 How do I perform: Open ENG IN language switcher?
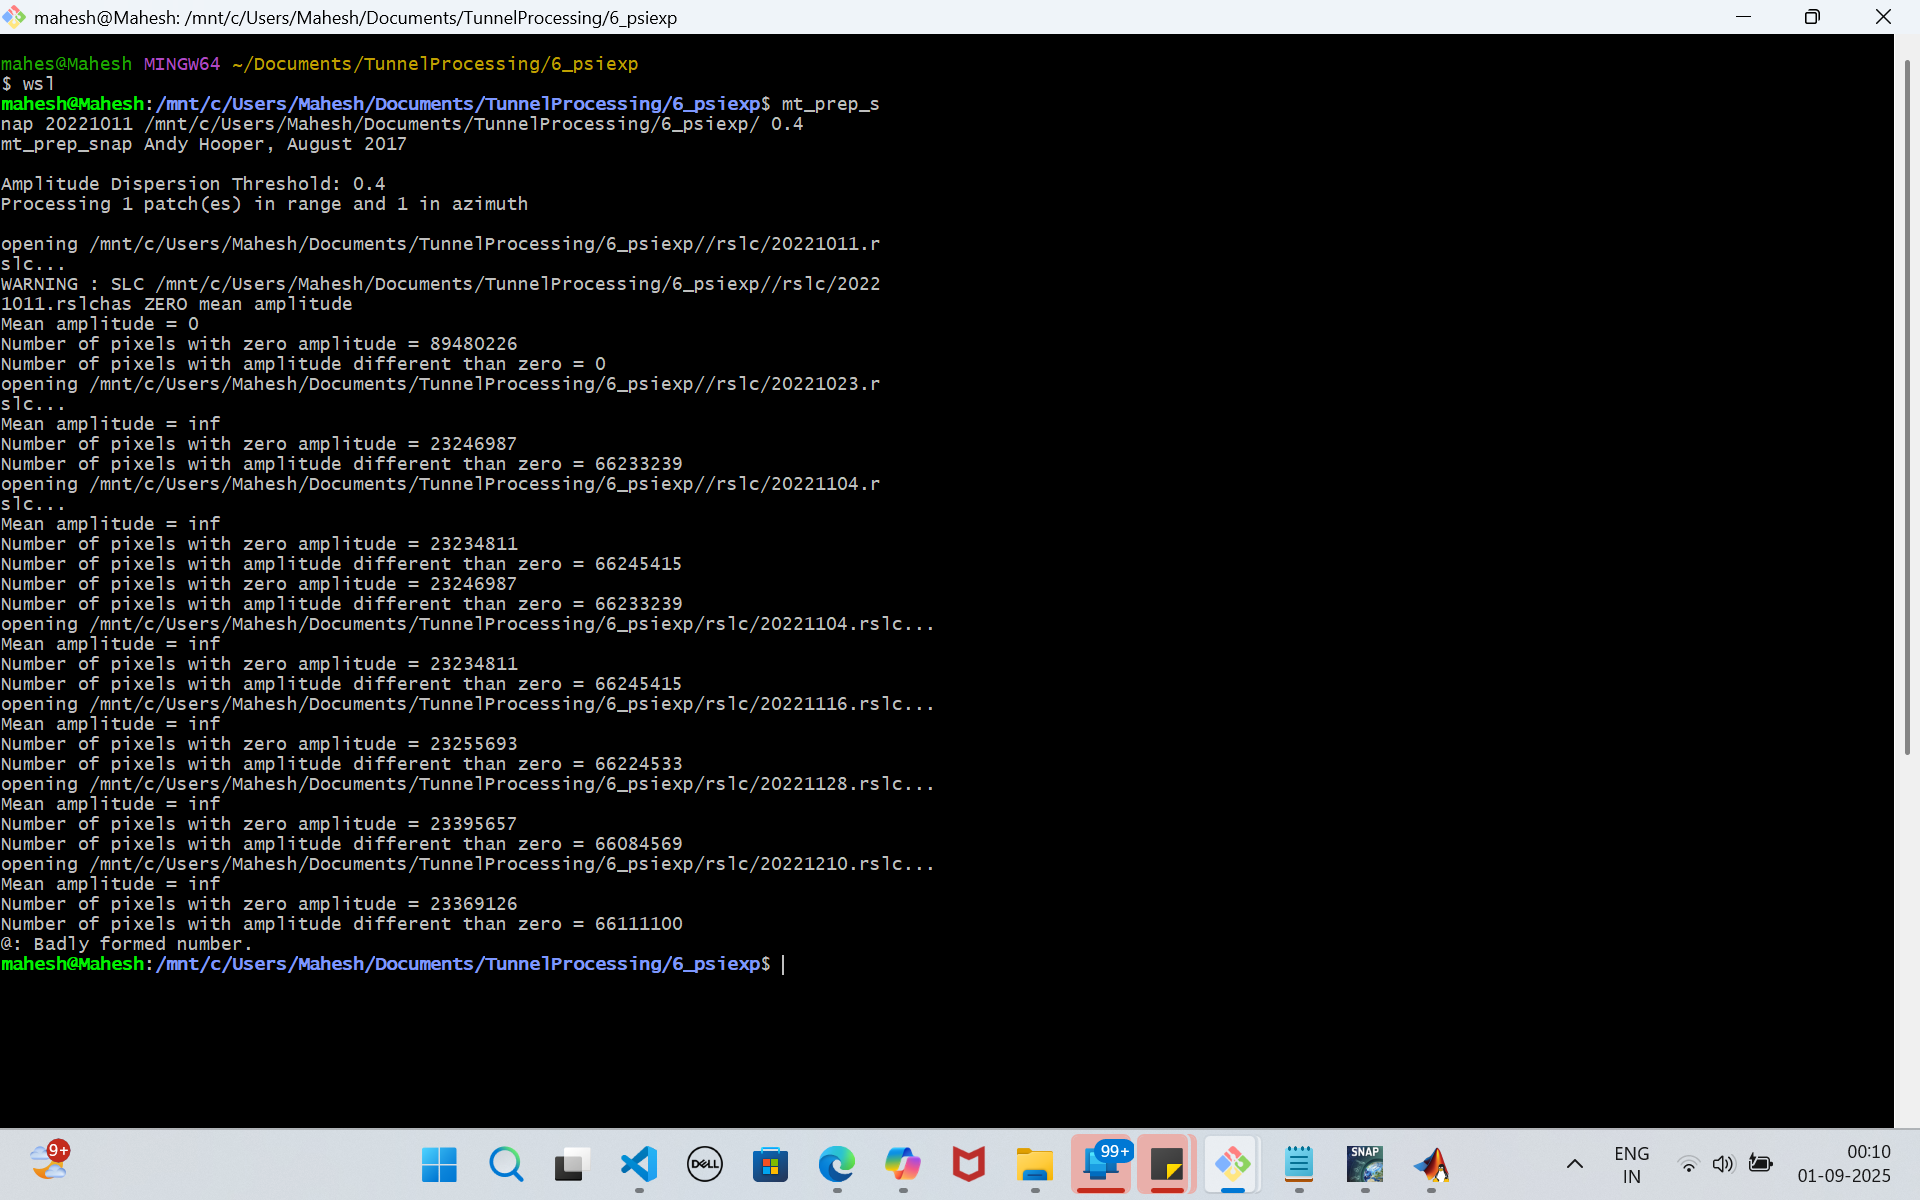(1632, 1165)
